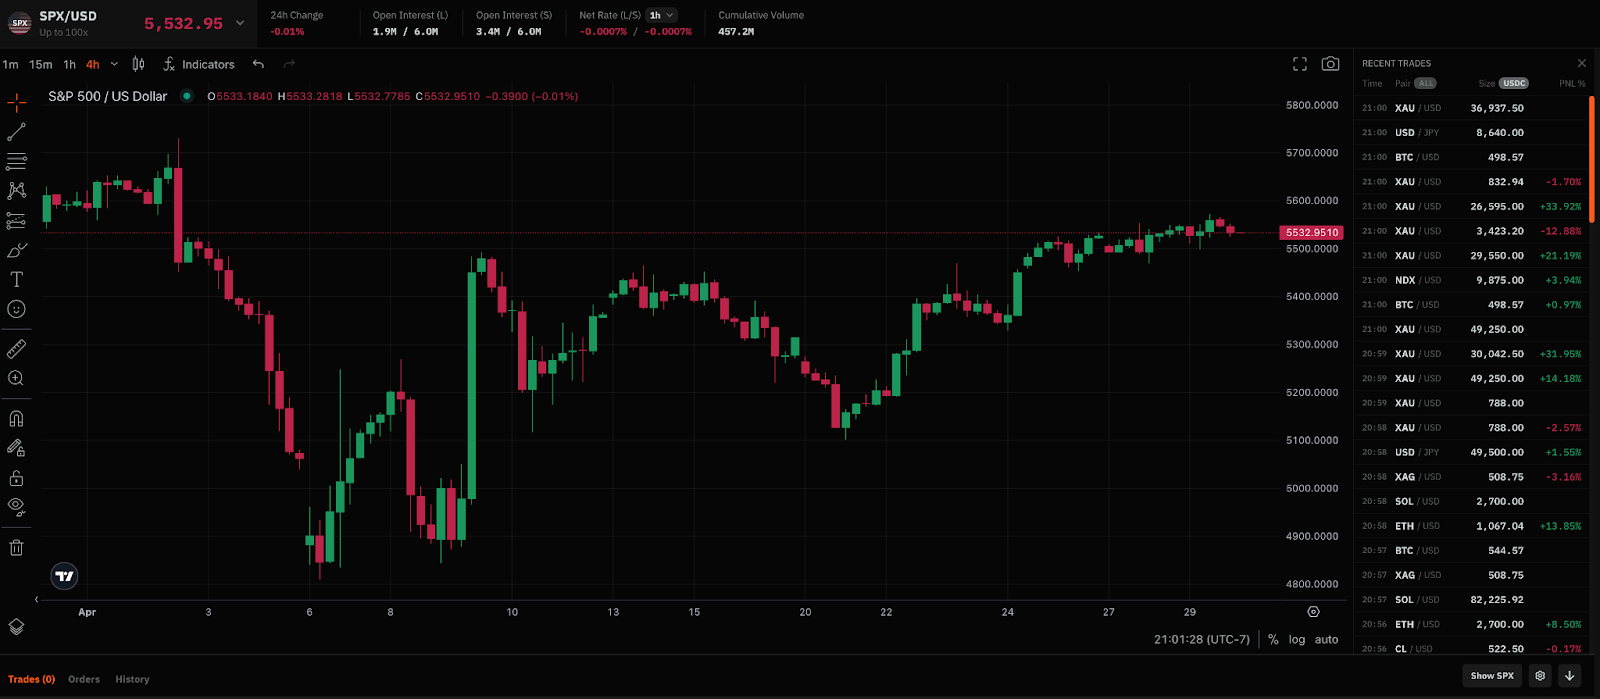This screenshot has height=699, width=1600.
Task: Click the SOL/USD 82,225.92 trade row
Action: click(1471, 600)
